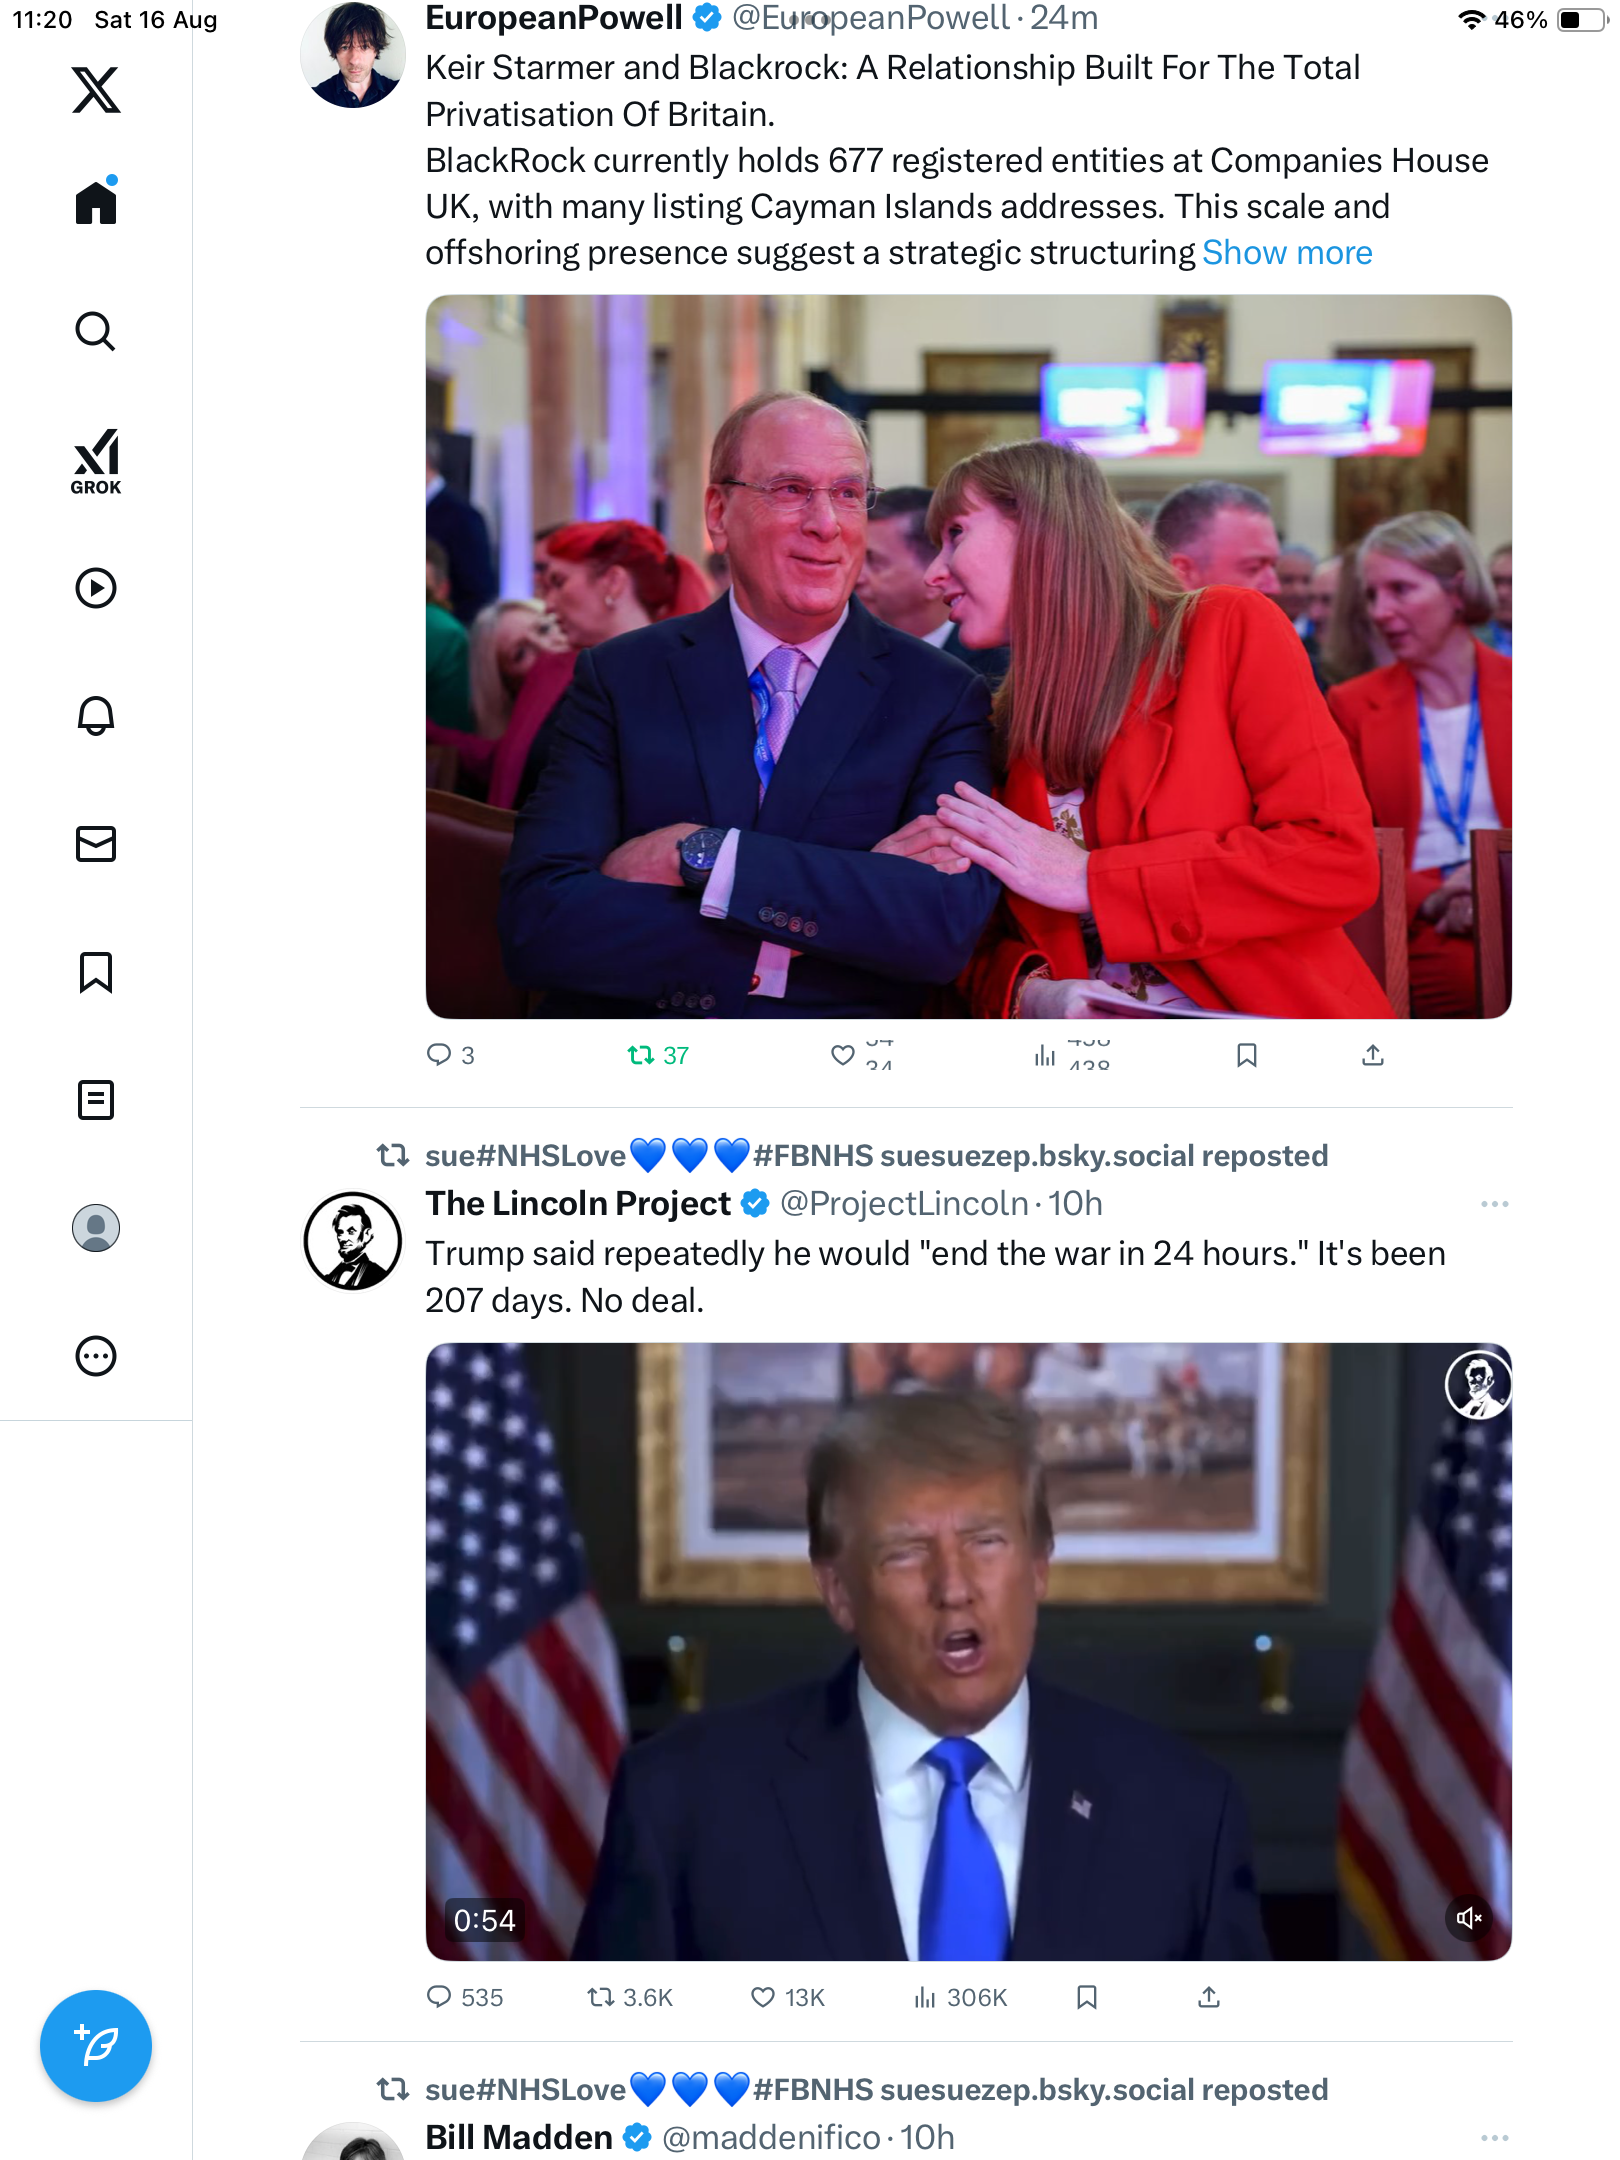Open more options on Lincoln Project post

pyautogui.click(x=1494, y=1204)
